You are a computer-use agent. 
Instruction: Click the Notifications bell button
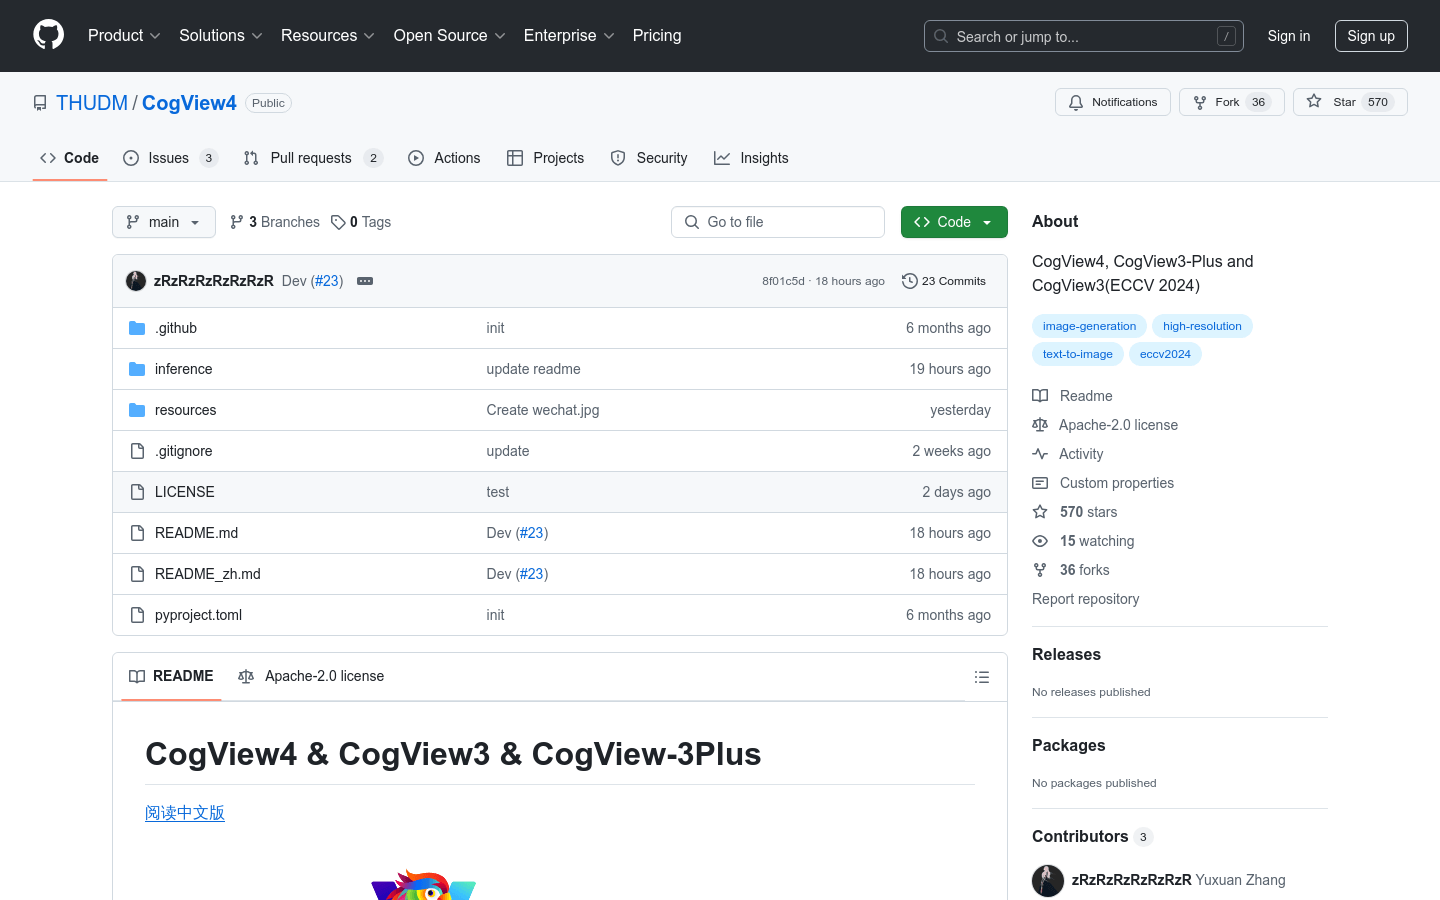[x=1112, y=102]
